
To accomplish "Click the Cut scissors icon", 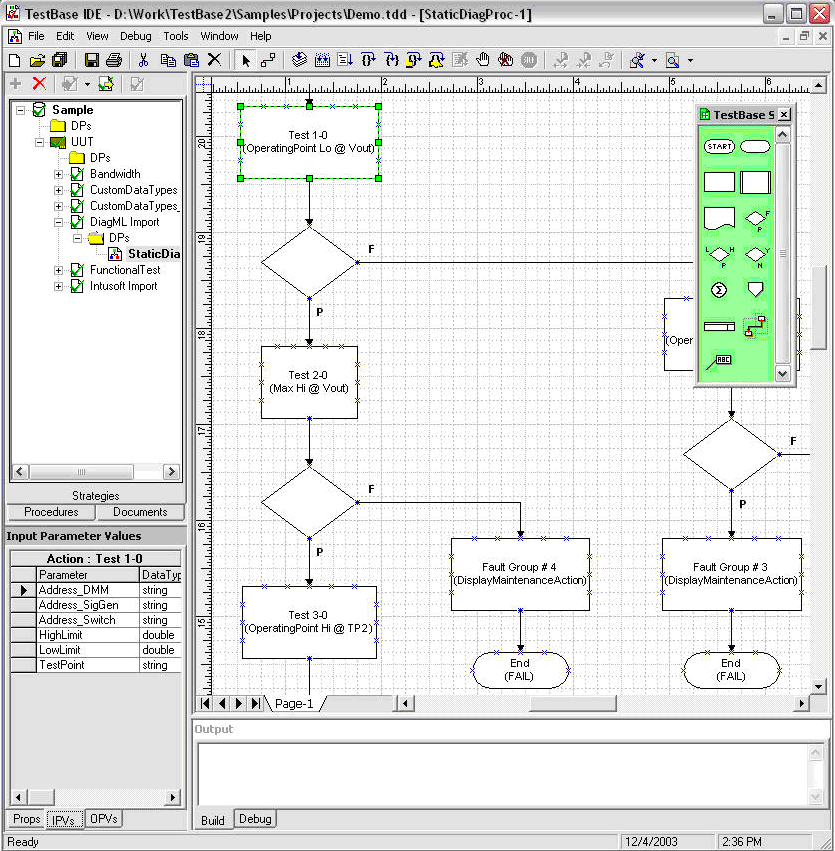I will 144,60.
